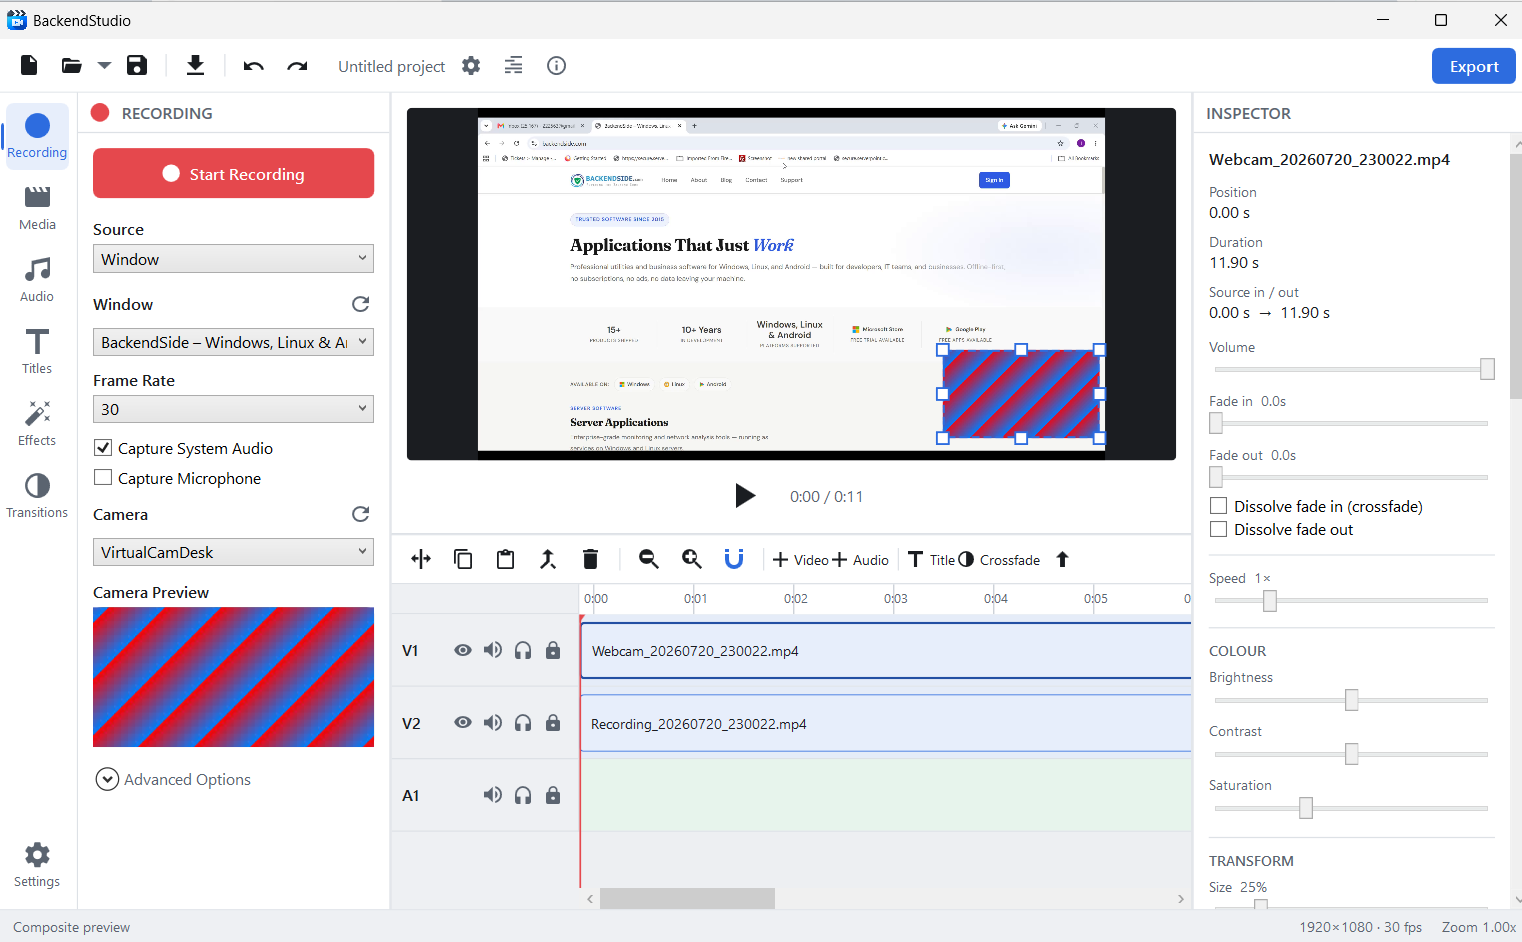The image size is (1522, 942).
Task: Uncheck Capture System Audio
Action: (x=103, y=448)
